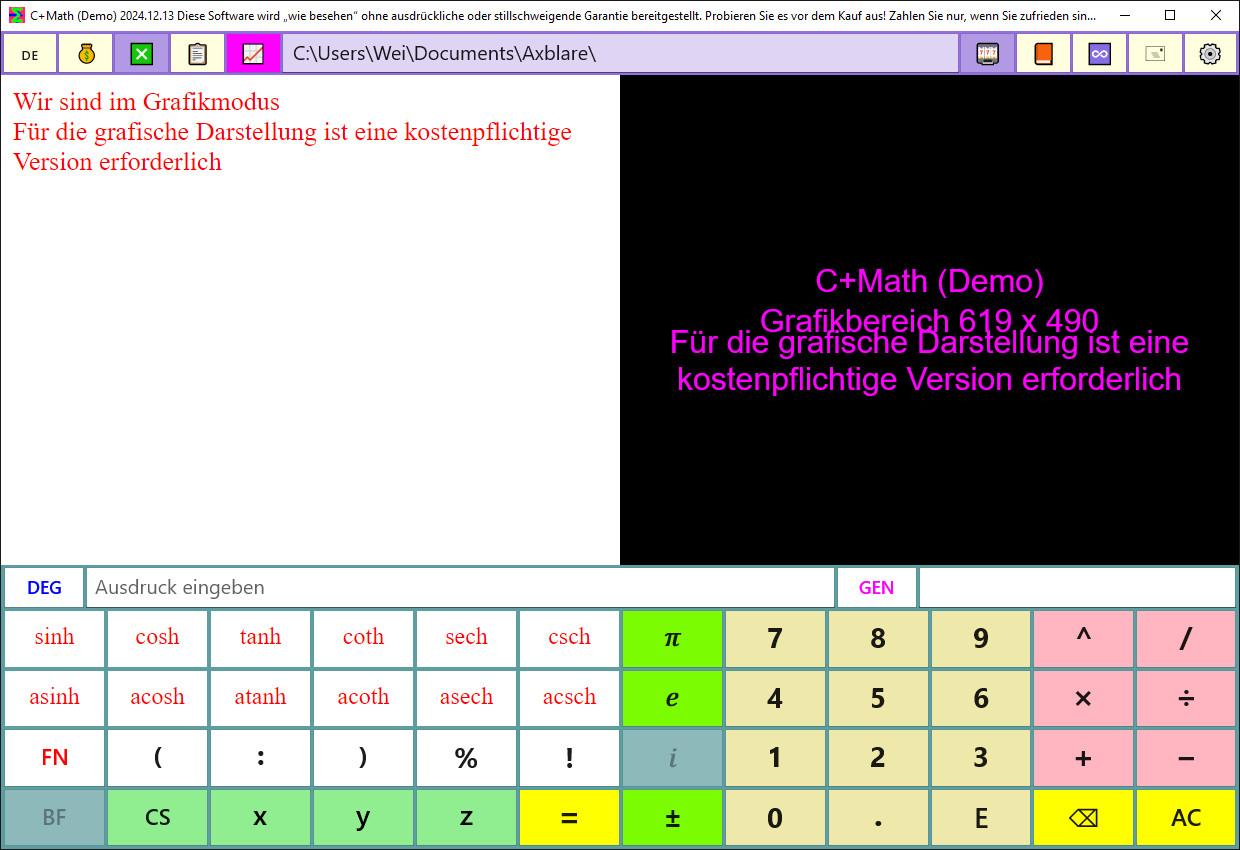
Task: Insert variable x
Action: 260,818
